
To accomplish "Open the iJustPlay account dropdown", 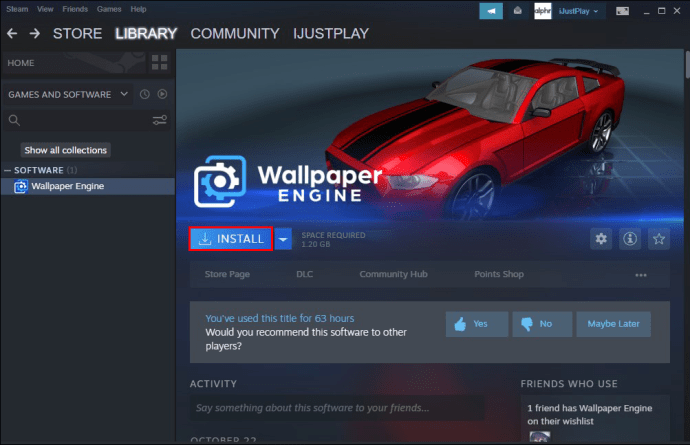I will pos(578,11).
